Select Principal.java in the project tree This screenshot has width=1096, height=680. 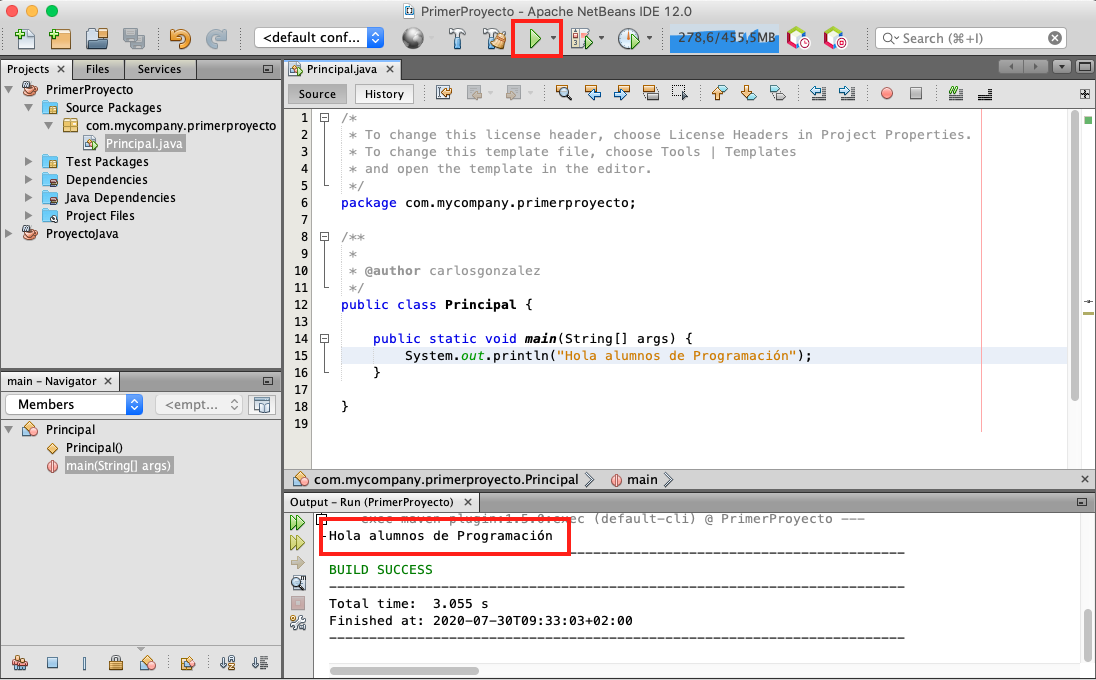coord(144,143)
